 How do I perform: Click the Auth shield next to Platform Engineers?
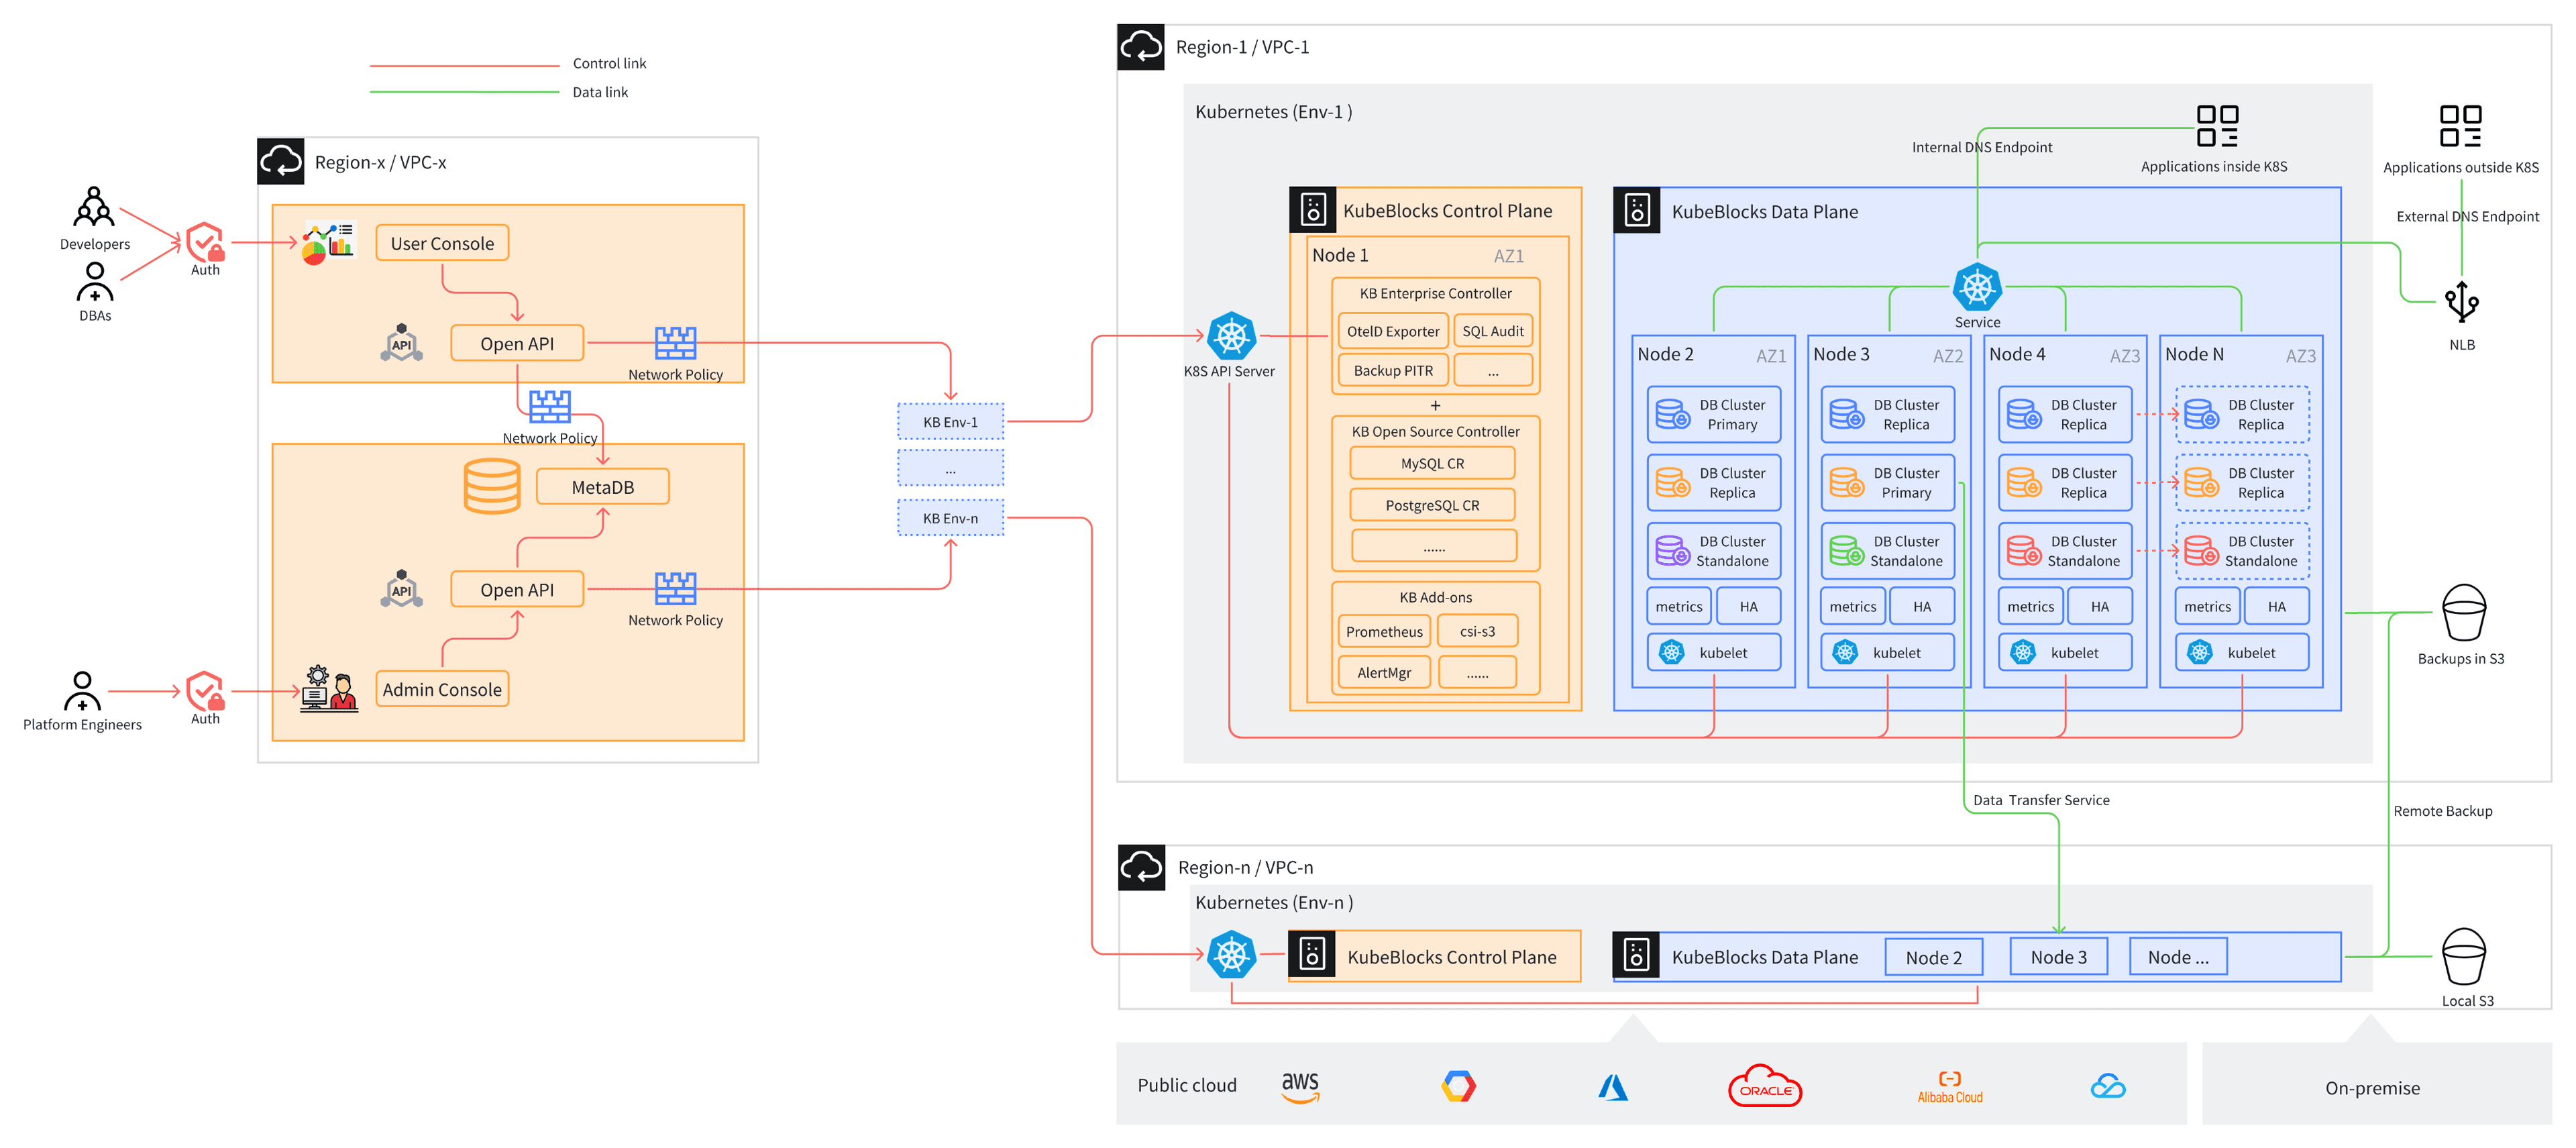pyautogui.click(x=204, y=691)
